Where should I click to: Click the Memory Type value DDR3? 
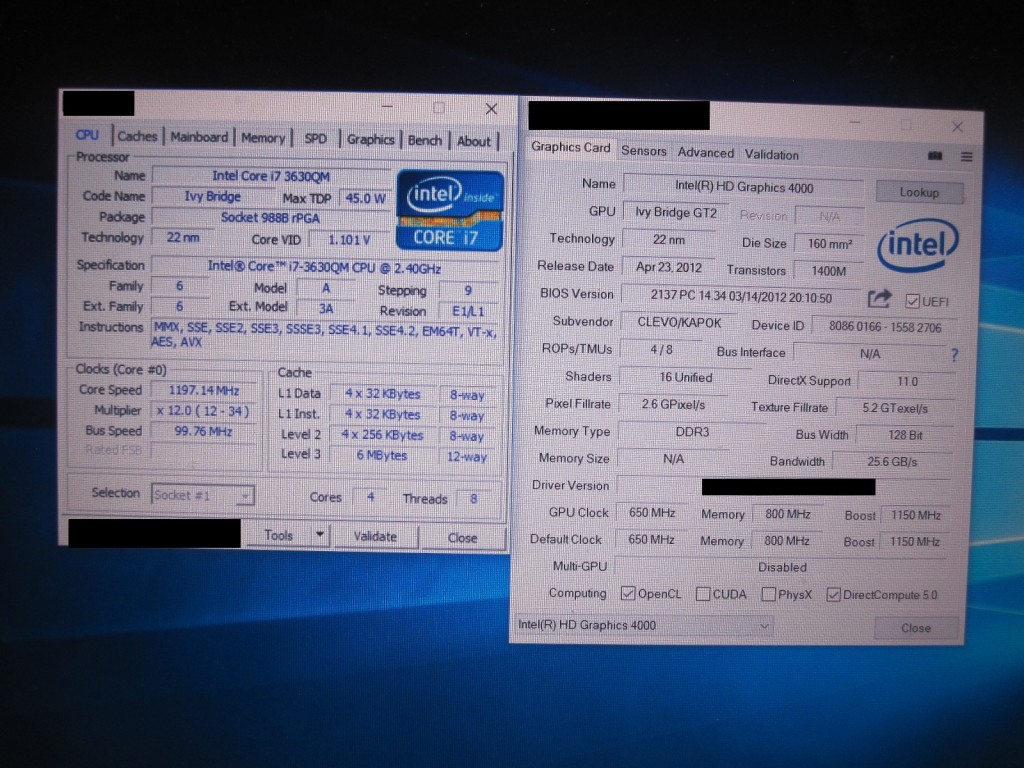point(692,432)
